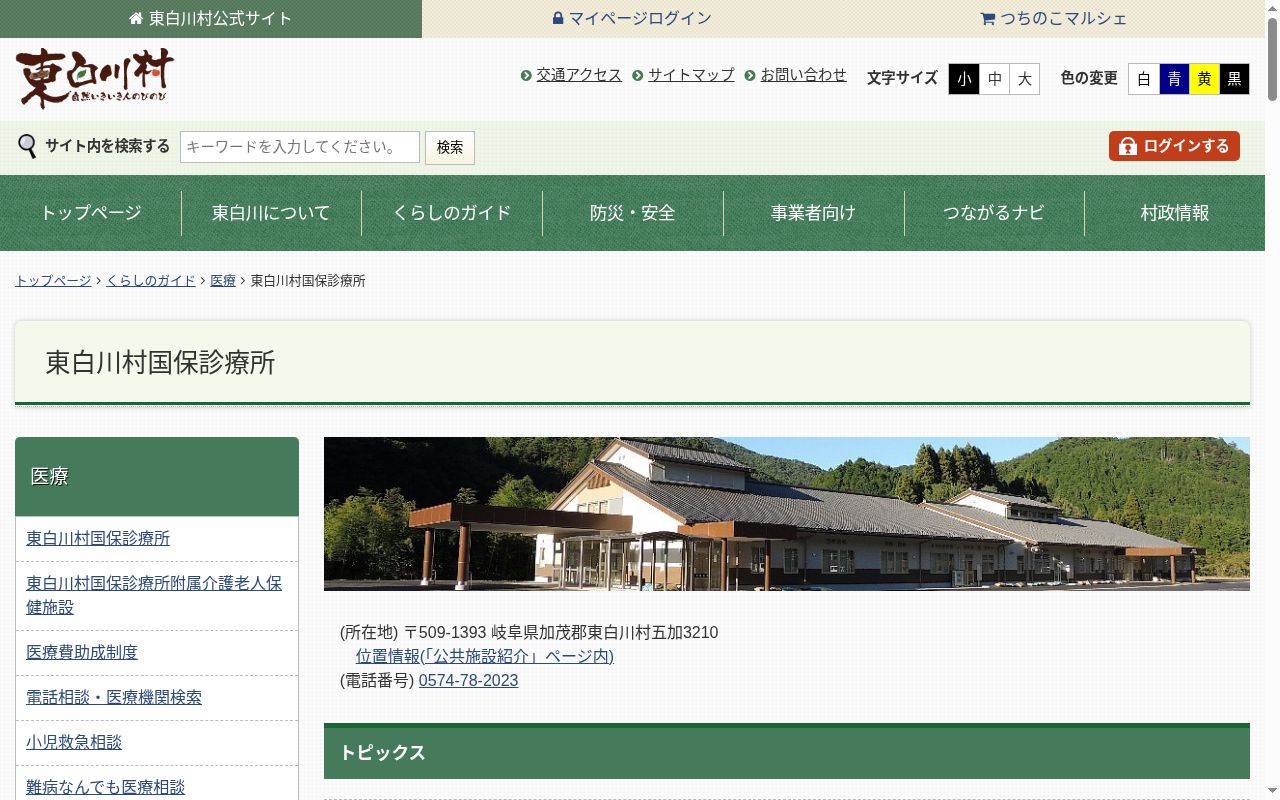Switch color scheme to 白

click(x=1144, y=79)
